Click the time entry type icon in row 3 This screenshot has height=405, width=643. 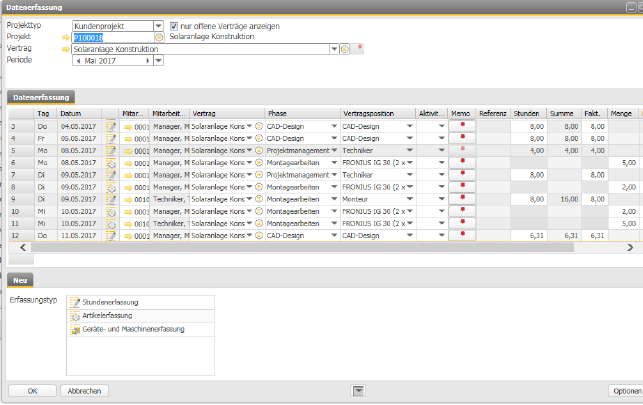[111, 126]
